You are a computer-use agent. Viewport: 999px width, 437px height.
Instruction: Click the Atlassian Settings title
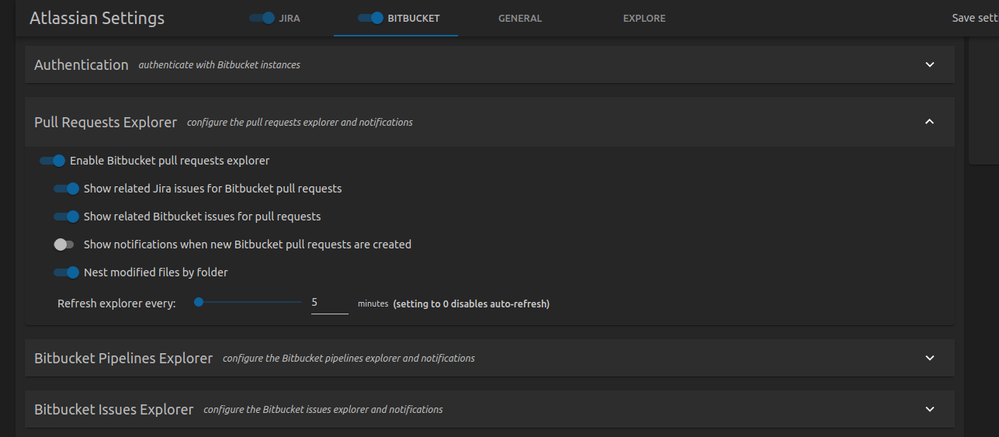tap(97, 18)
